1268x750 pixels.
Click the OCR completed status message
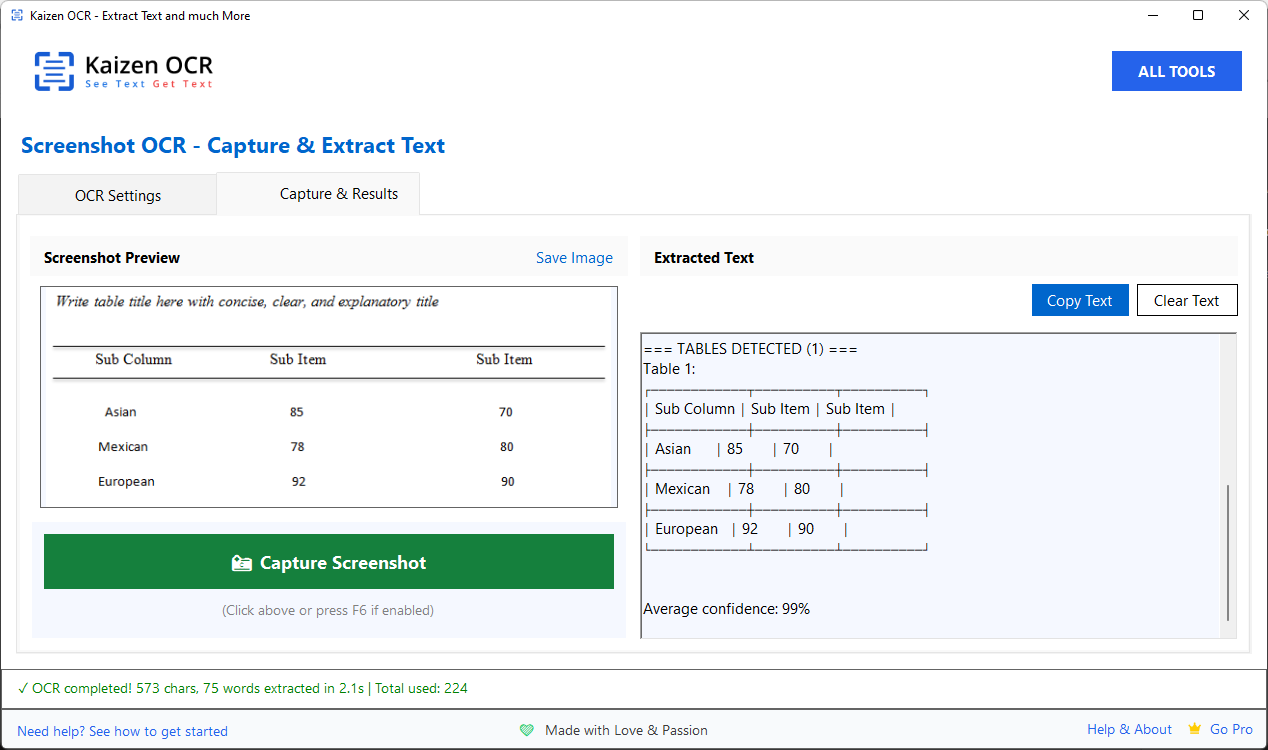click(x=244, y=688)
